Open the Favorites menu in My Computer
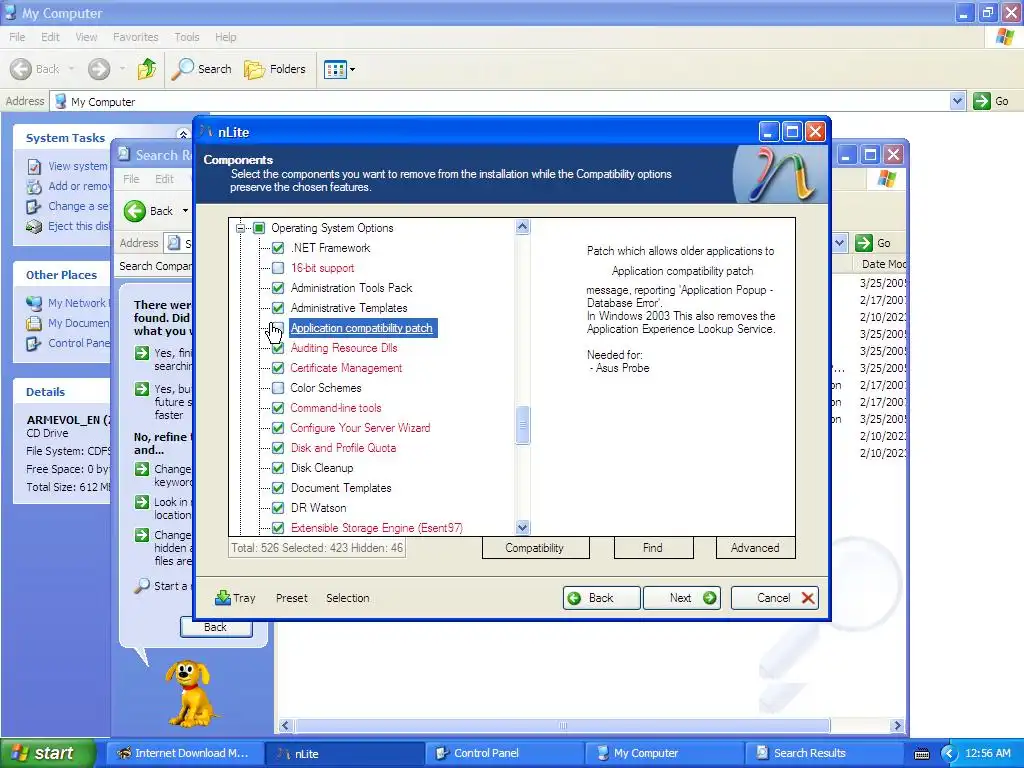The width and height of the screenshot is (1024, 768). pos(136,37)
